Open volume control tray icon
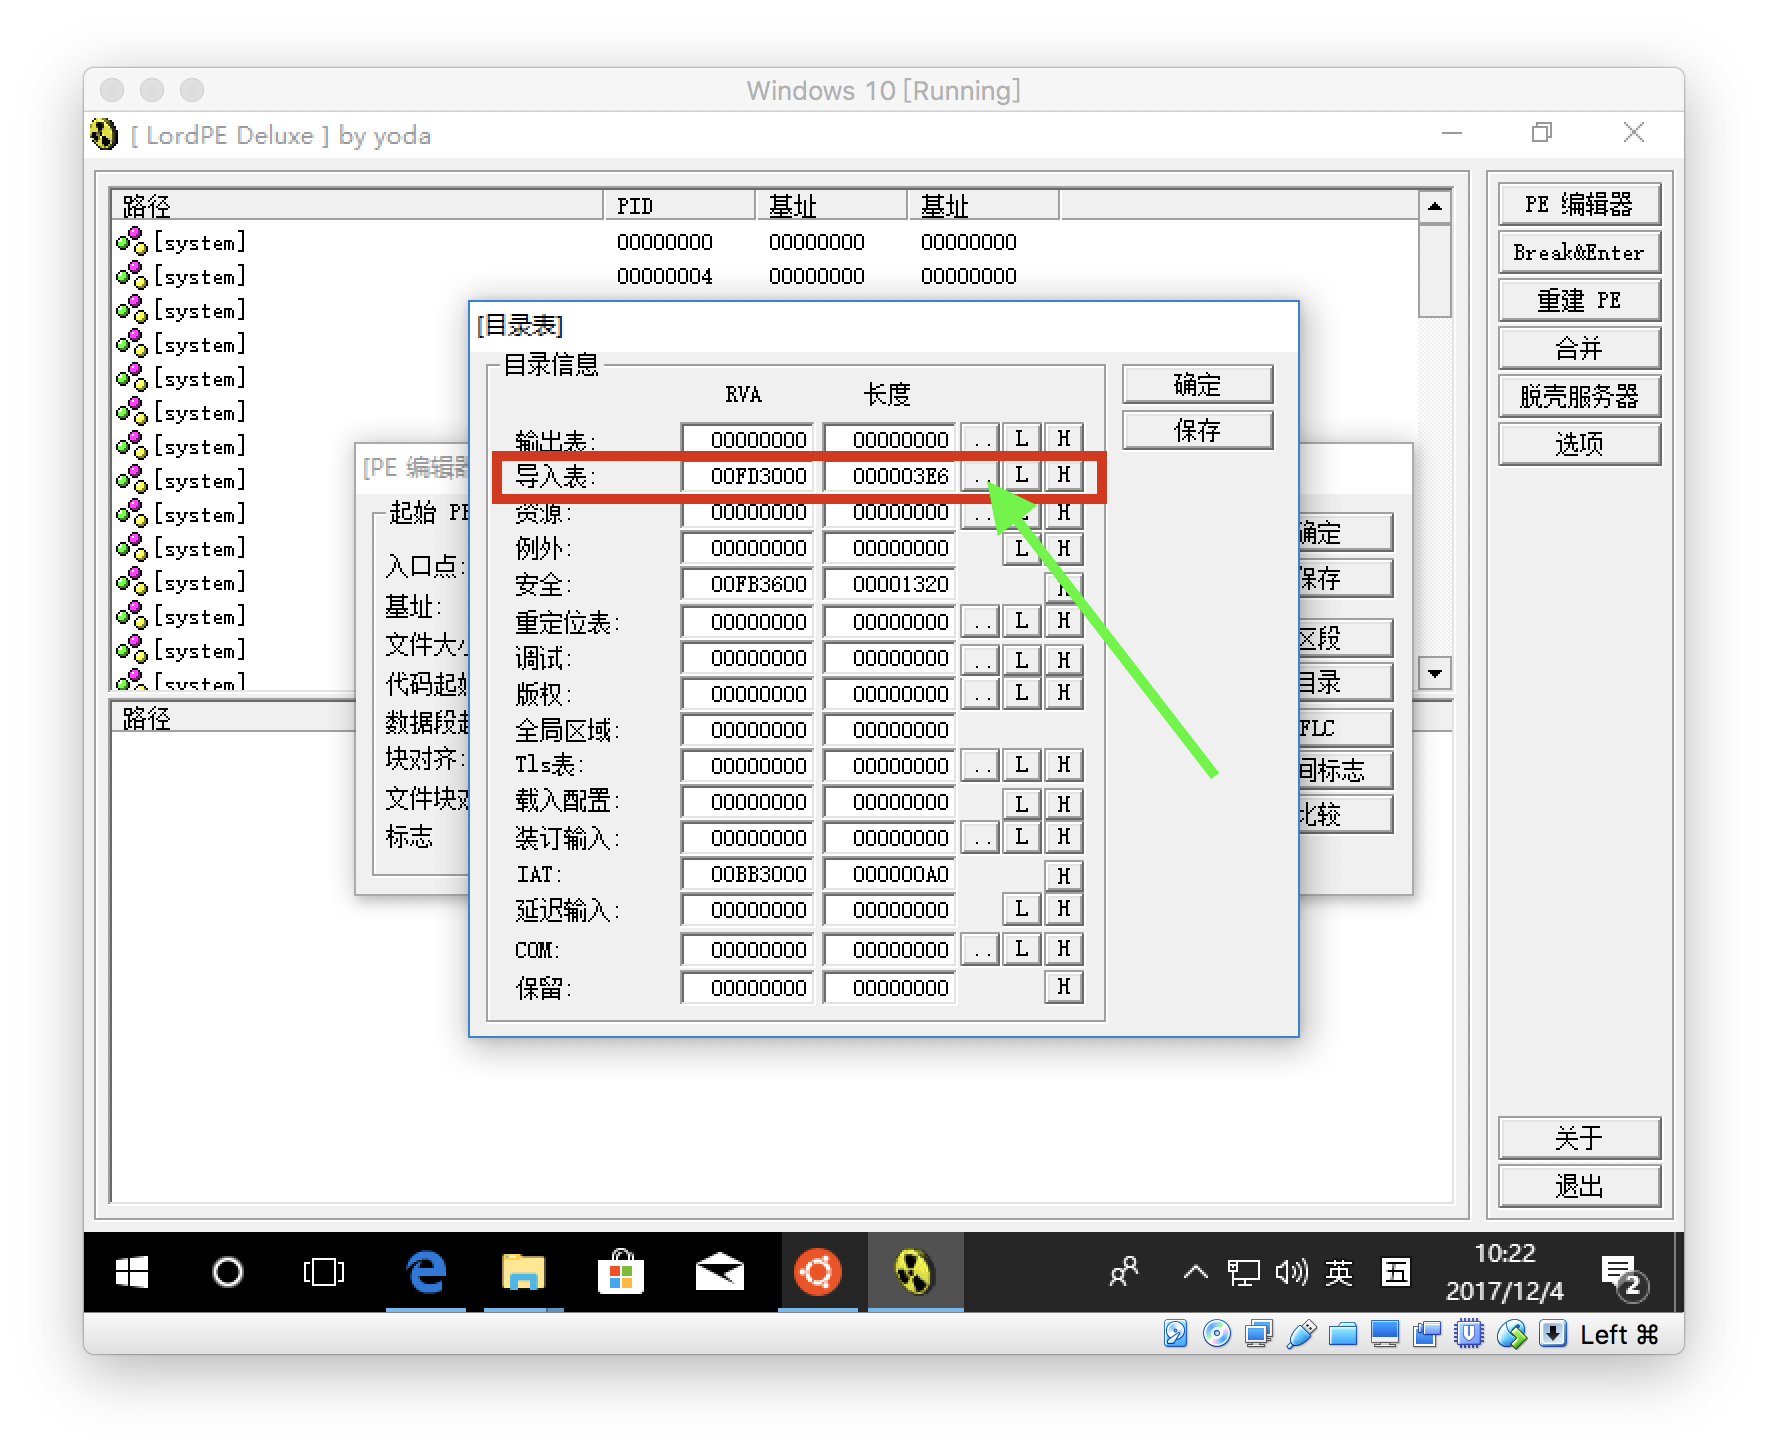 click(x=1291, y=1272)
